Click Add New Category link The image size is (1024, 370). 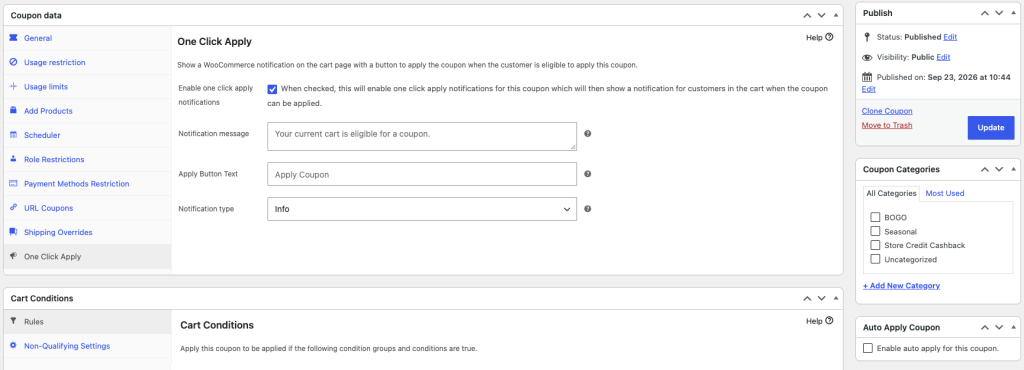[901, 286]
